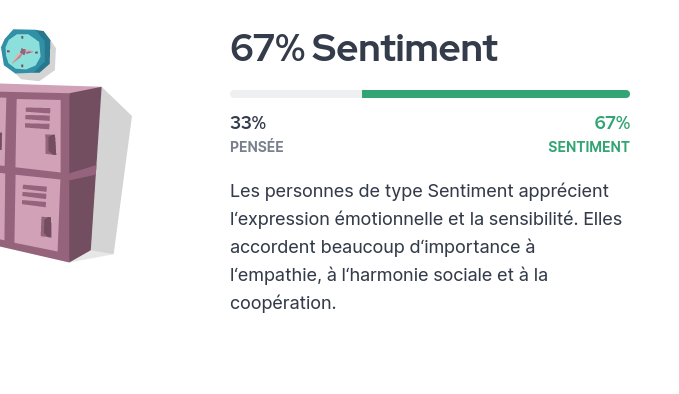Click the boundary between grey and green bar

click(362, 94)
